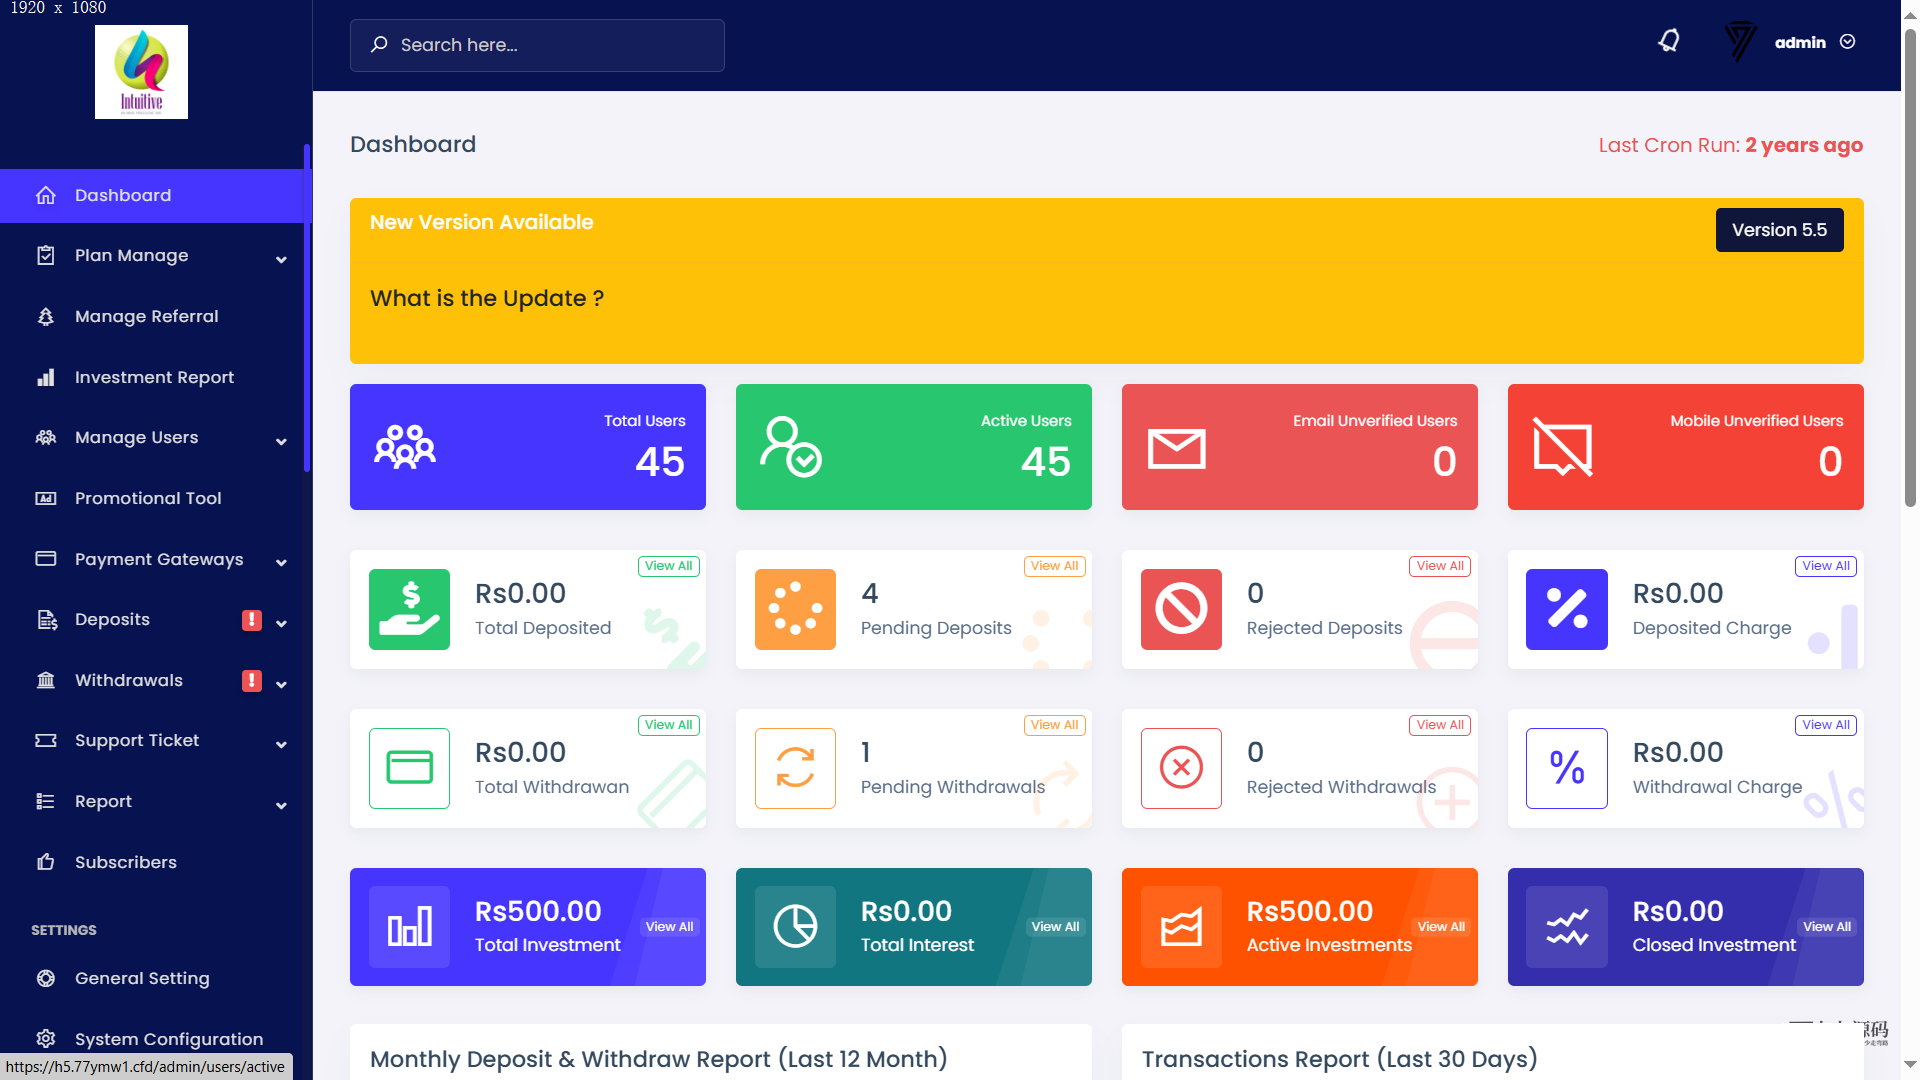Viewport: 1920px width, 1080px height.
Task: Click the Total Users group icon
Action: point(404,447)
